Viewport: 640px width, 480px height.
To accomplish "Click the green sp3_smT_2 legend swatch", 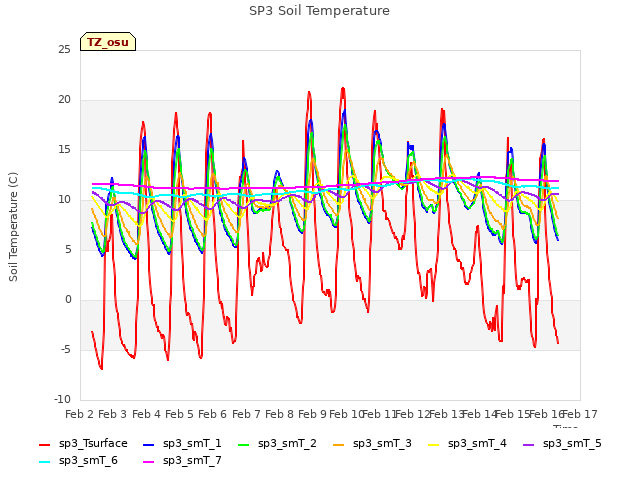I will tap(244, 444).
